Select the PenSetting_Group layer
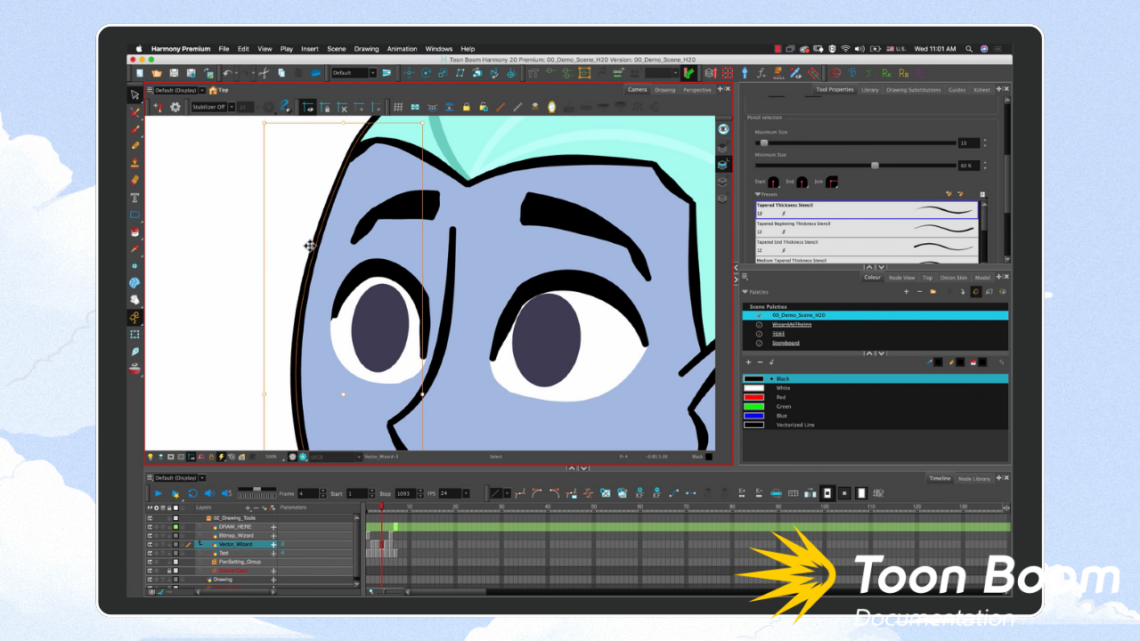This screenshot has width=1140, height=641. click(239, 562)
